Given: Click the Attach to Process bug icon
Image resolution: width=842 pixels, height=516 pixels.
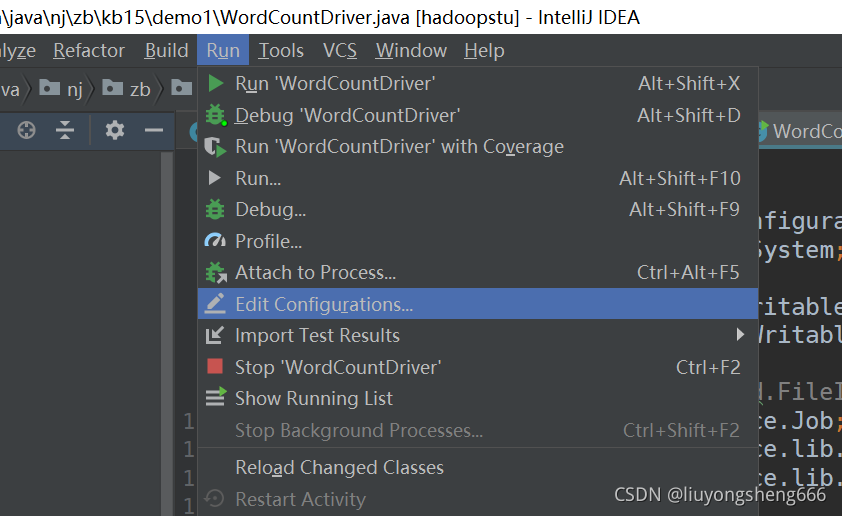Looking at the screenshot, I should (x=216, y=273).
